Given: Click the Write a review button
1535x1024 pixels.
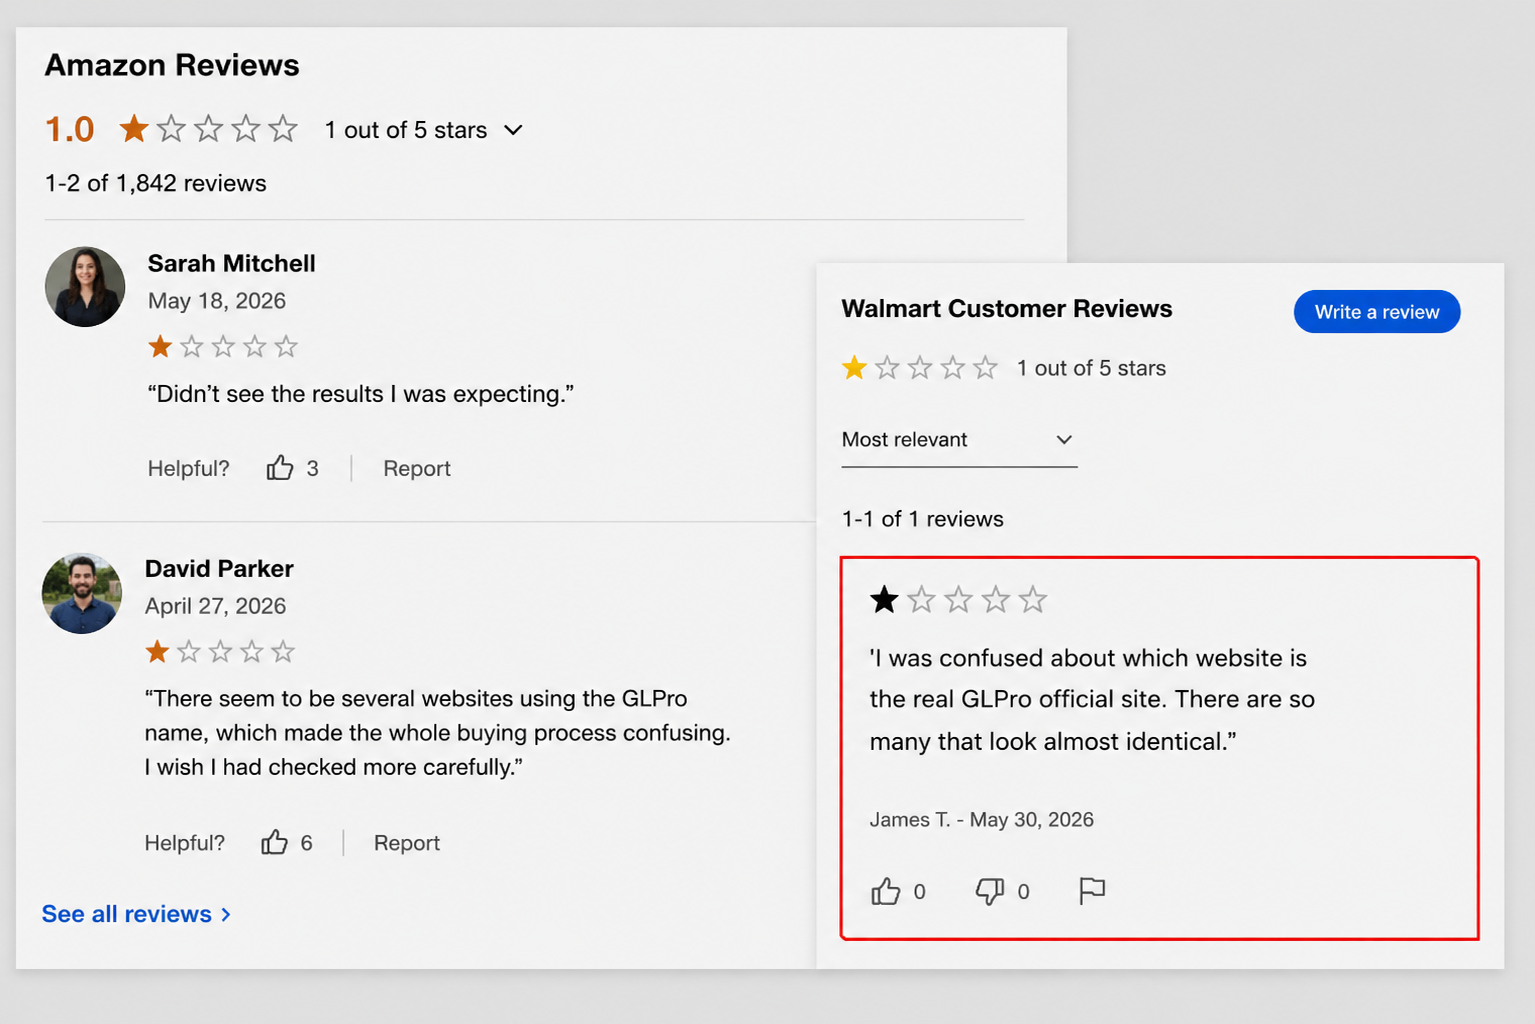Looking at the screenshot, I should coord(1377,312).
